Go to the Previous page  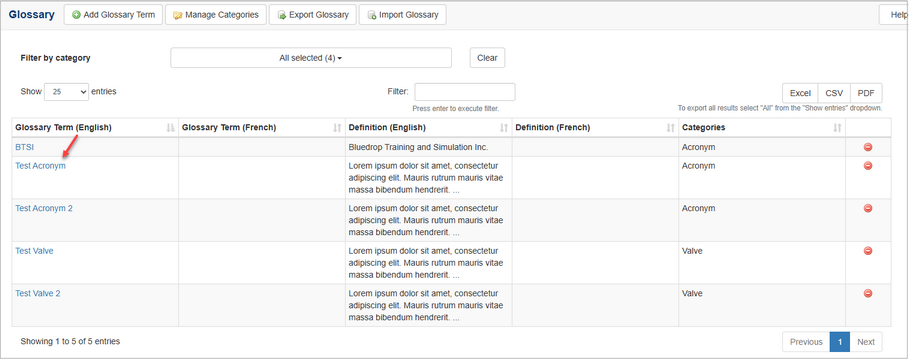point(806,342)
